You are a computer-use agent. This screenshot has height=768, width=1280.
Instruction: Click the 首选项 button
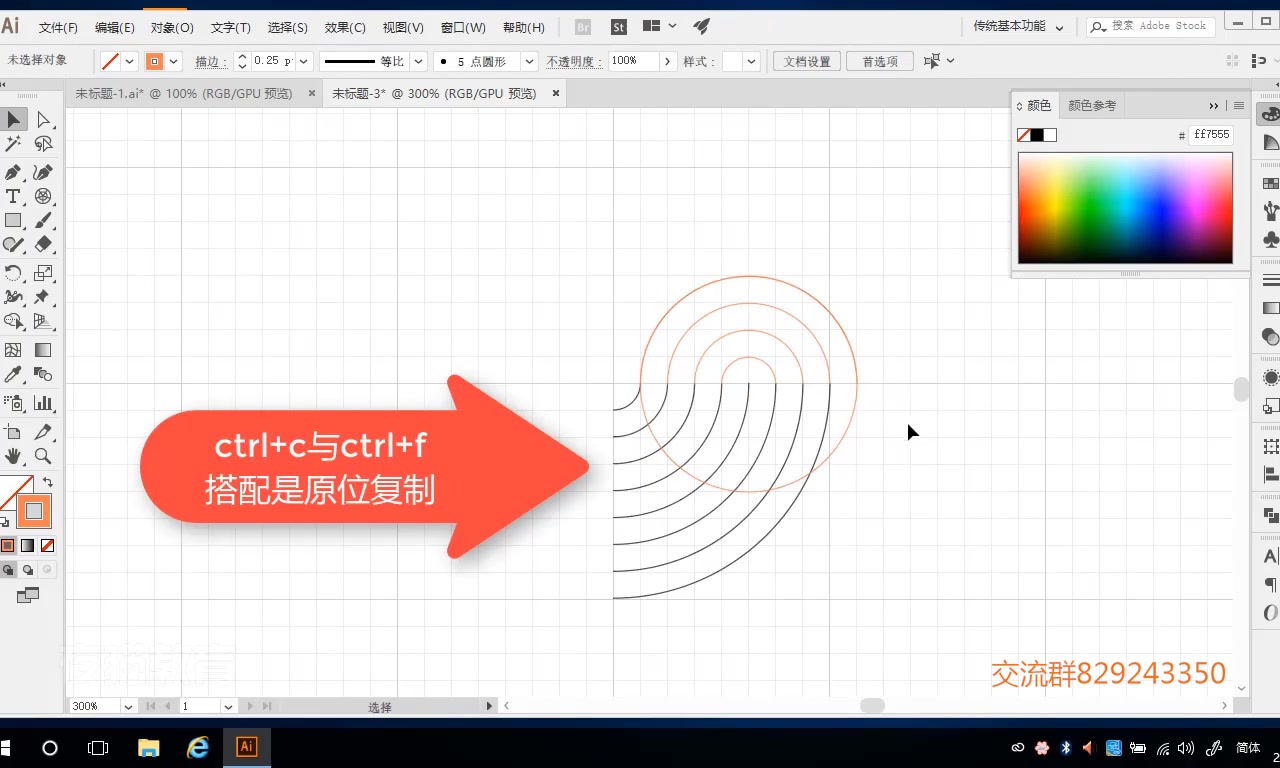(x=879, y=61)
